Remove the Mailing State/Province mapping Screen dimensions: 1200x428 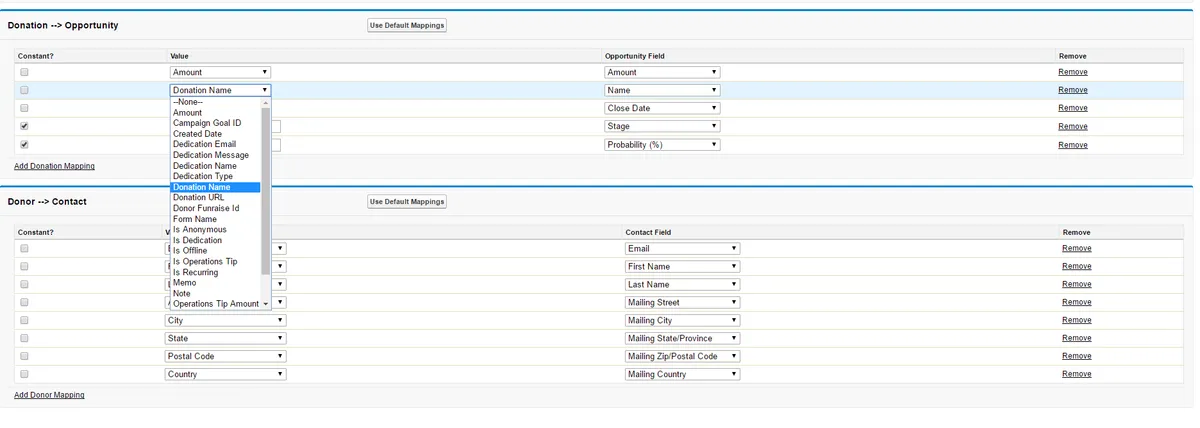pyautogui.click(x=1077, y=338)
